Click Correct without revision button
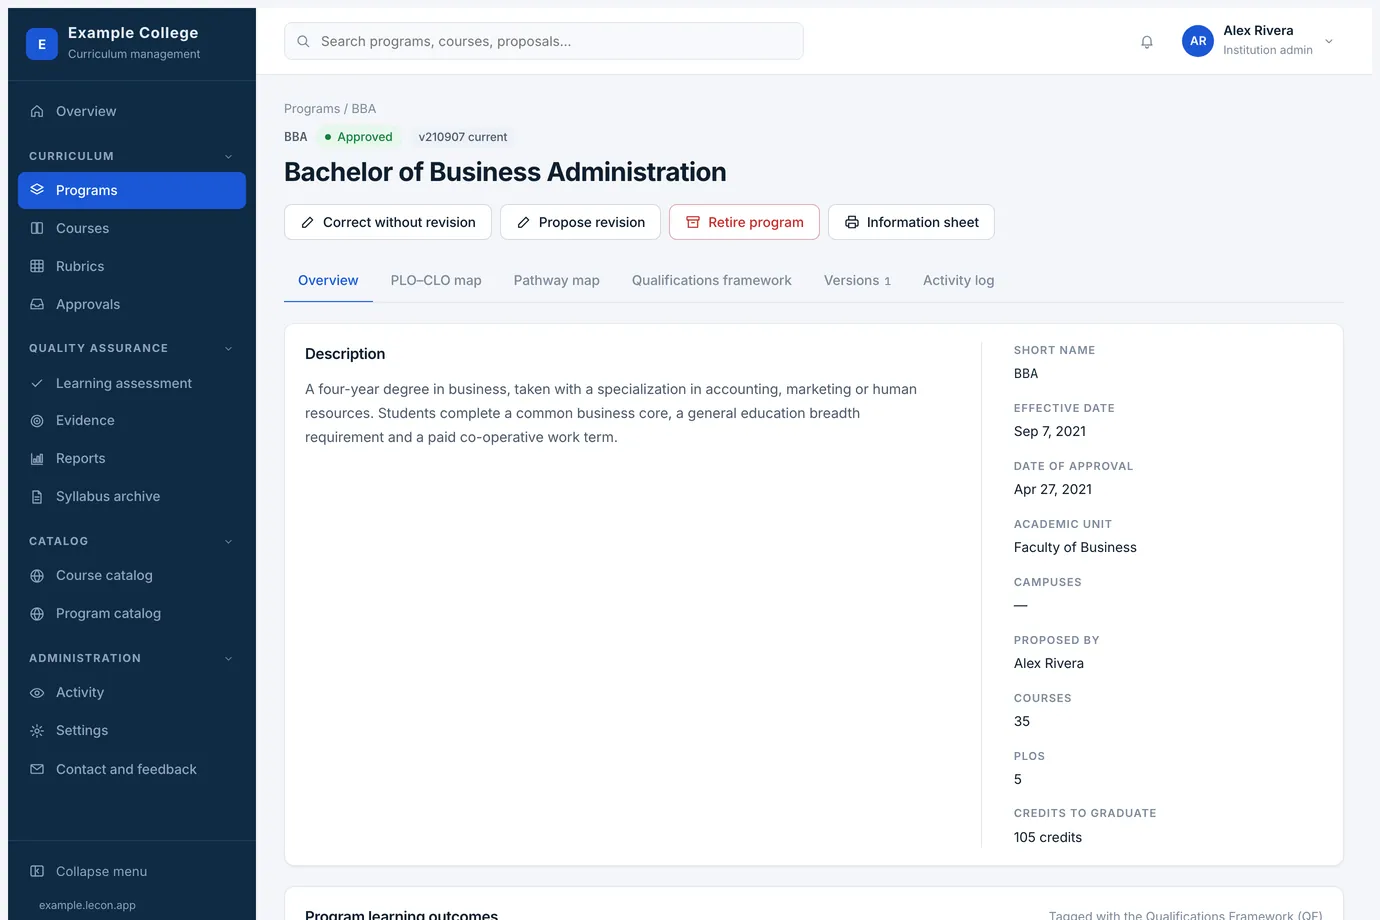This screenshot has height=920, width=1380. pos(388,222)
